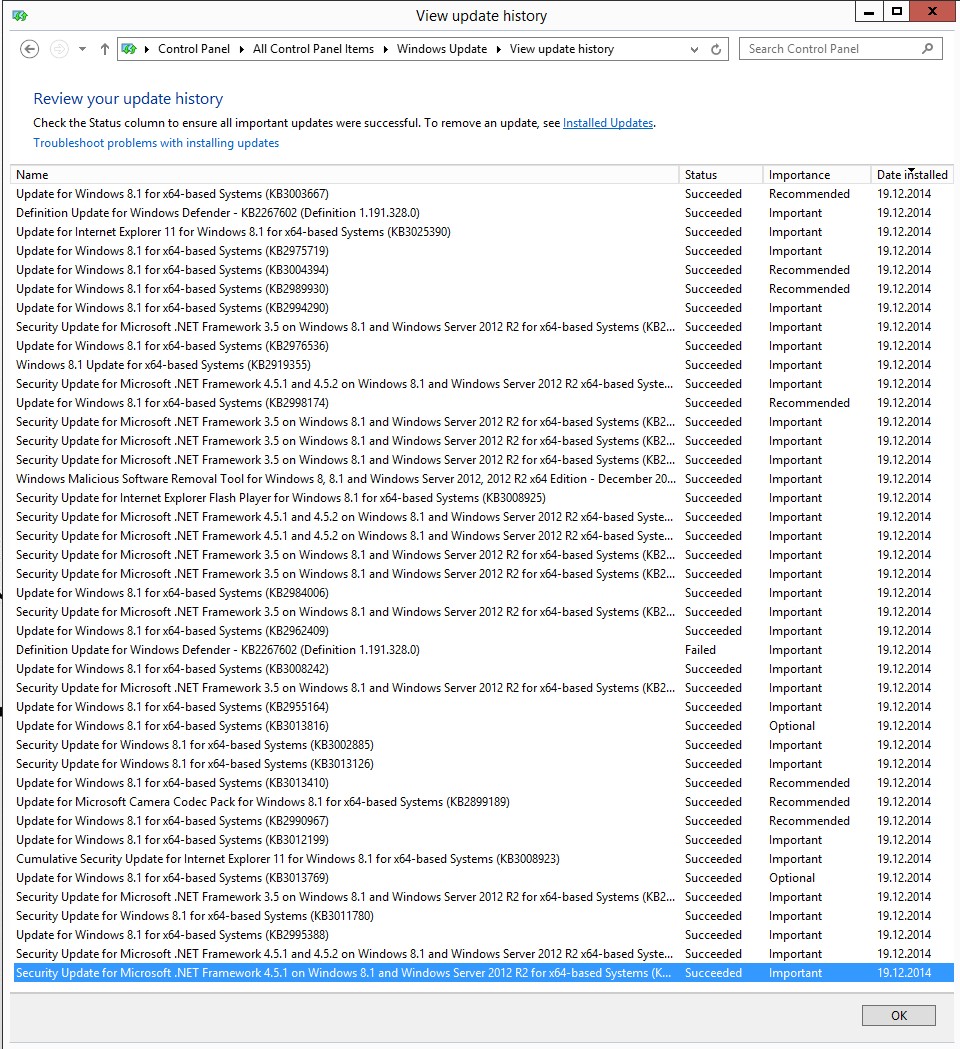Expand arrow after Control Panel breadcrumb
Screen dimensions: 960x1049
tap(242, 50)
